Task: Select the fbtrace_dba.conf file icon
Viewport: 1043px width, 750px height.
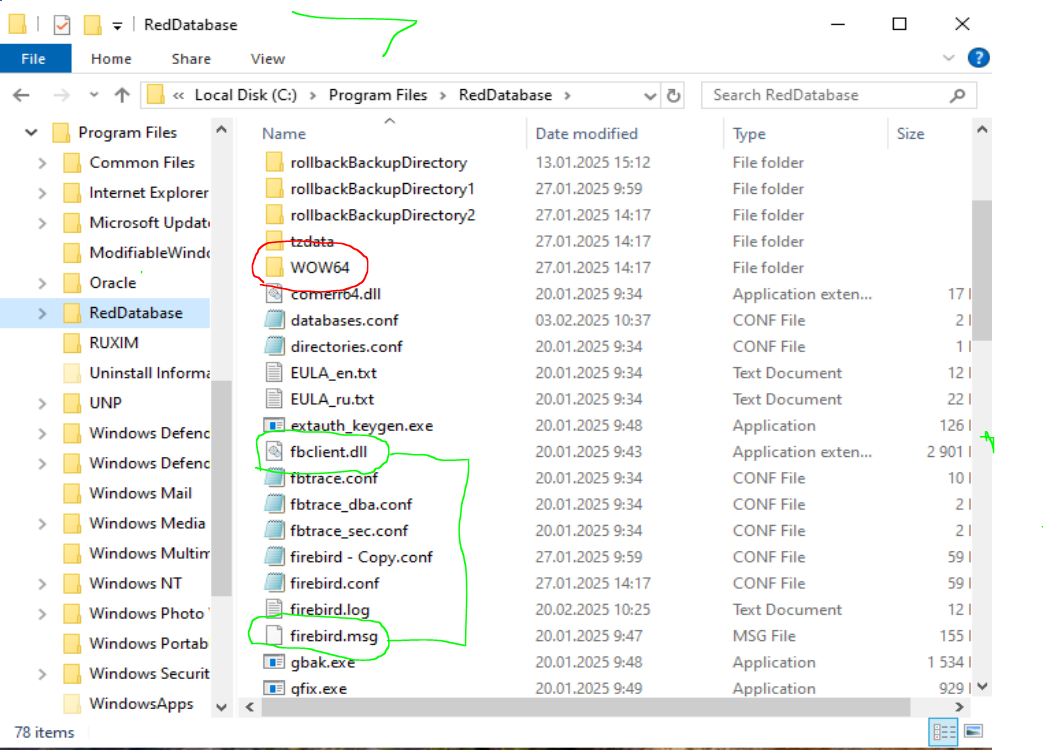Action: pos(274,504)
